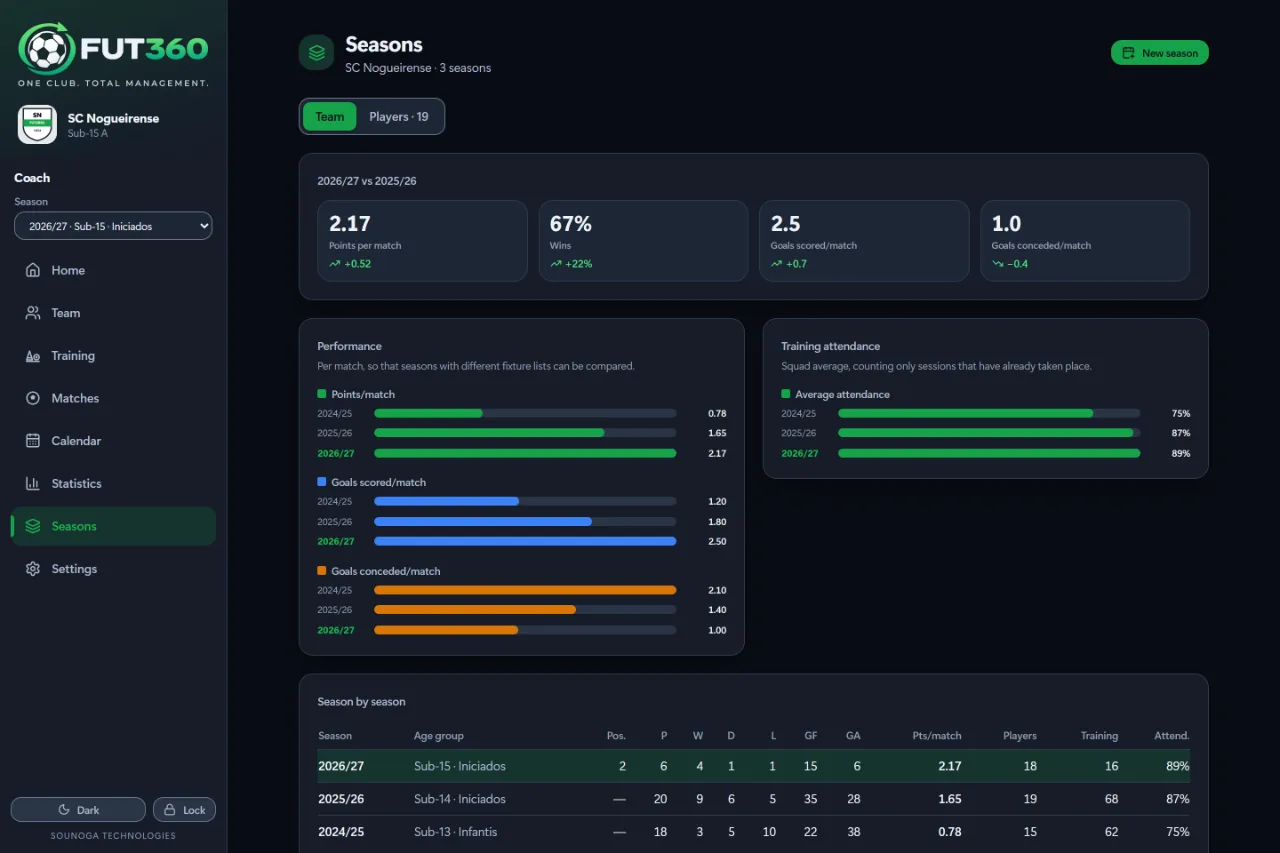Image resolution: width=1280 pixels, height=853 pixels.
Task: Click the SC Nogueirense club crest
Action: click(37, 125)
